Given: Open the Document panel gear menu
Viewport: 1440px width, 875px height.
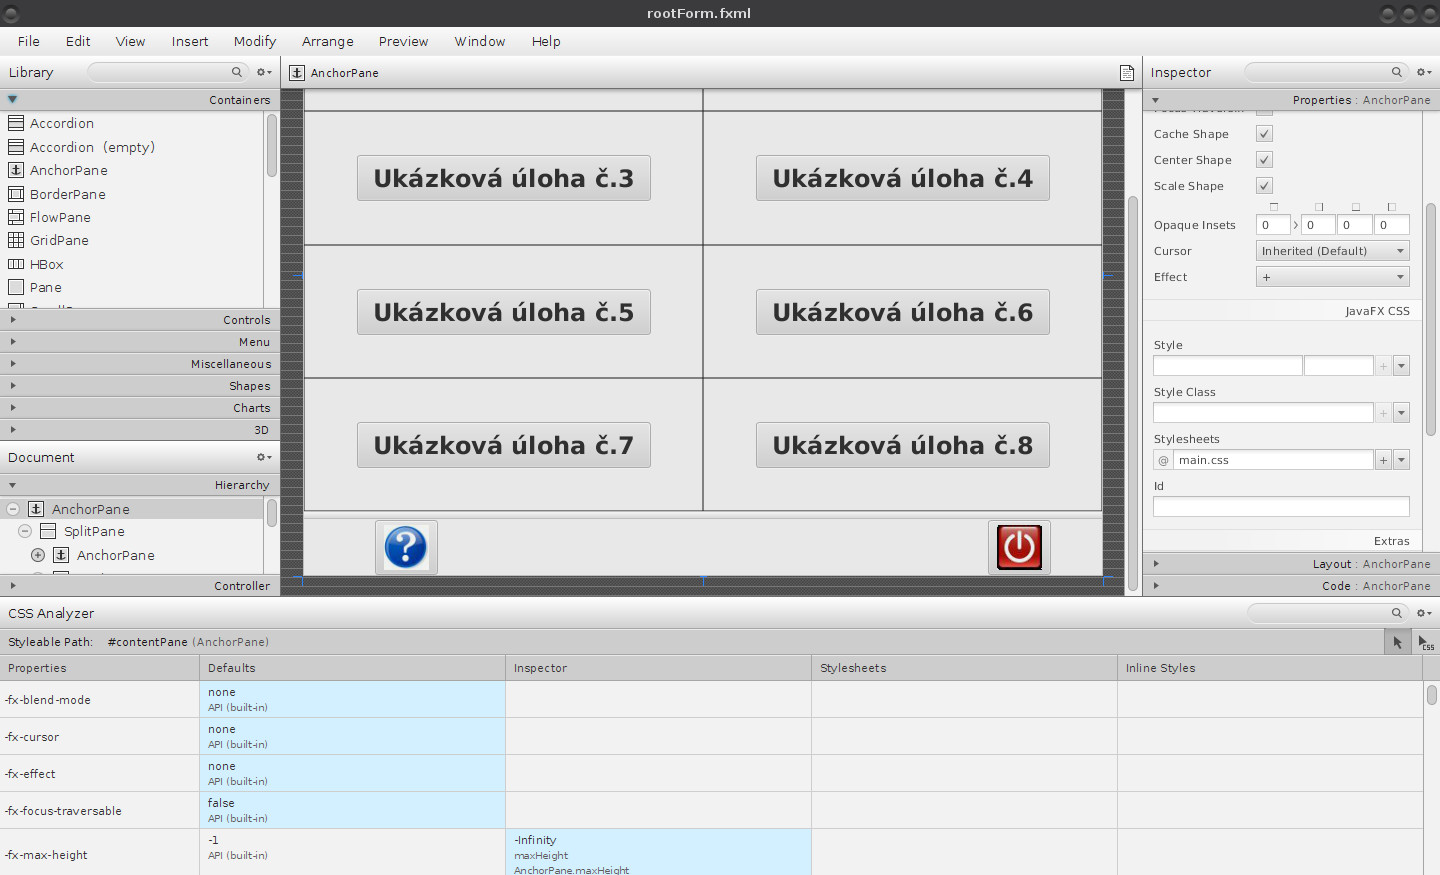Looking at the screenshot, I should pos(264,457).
